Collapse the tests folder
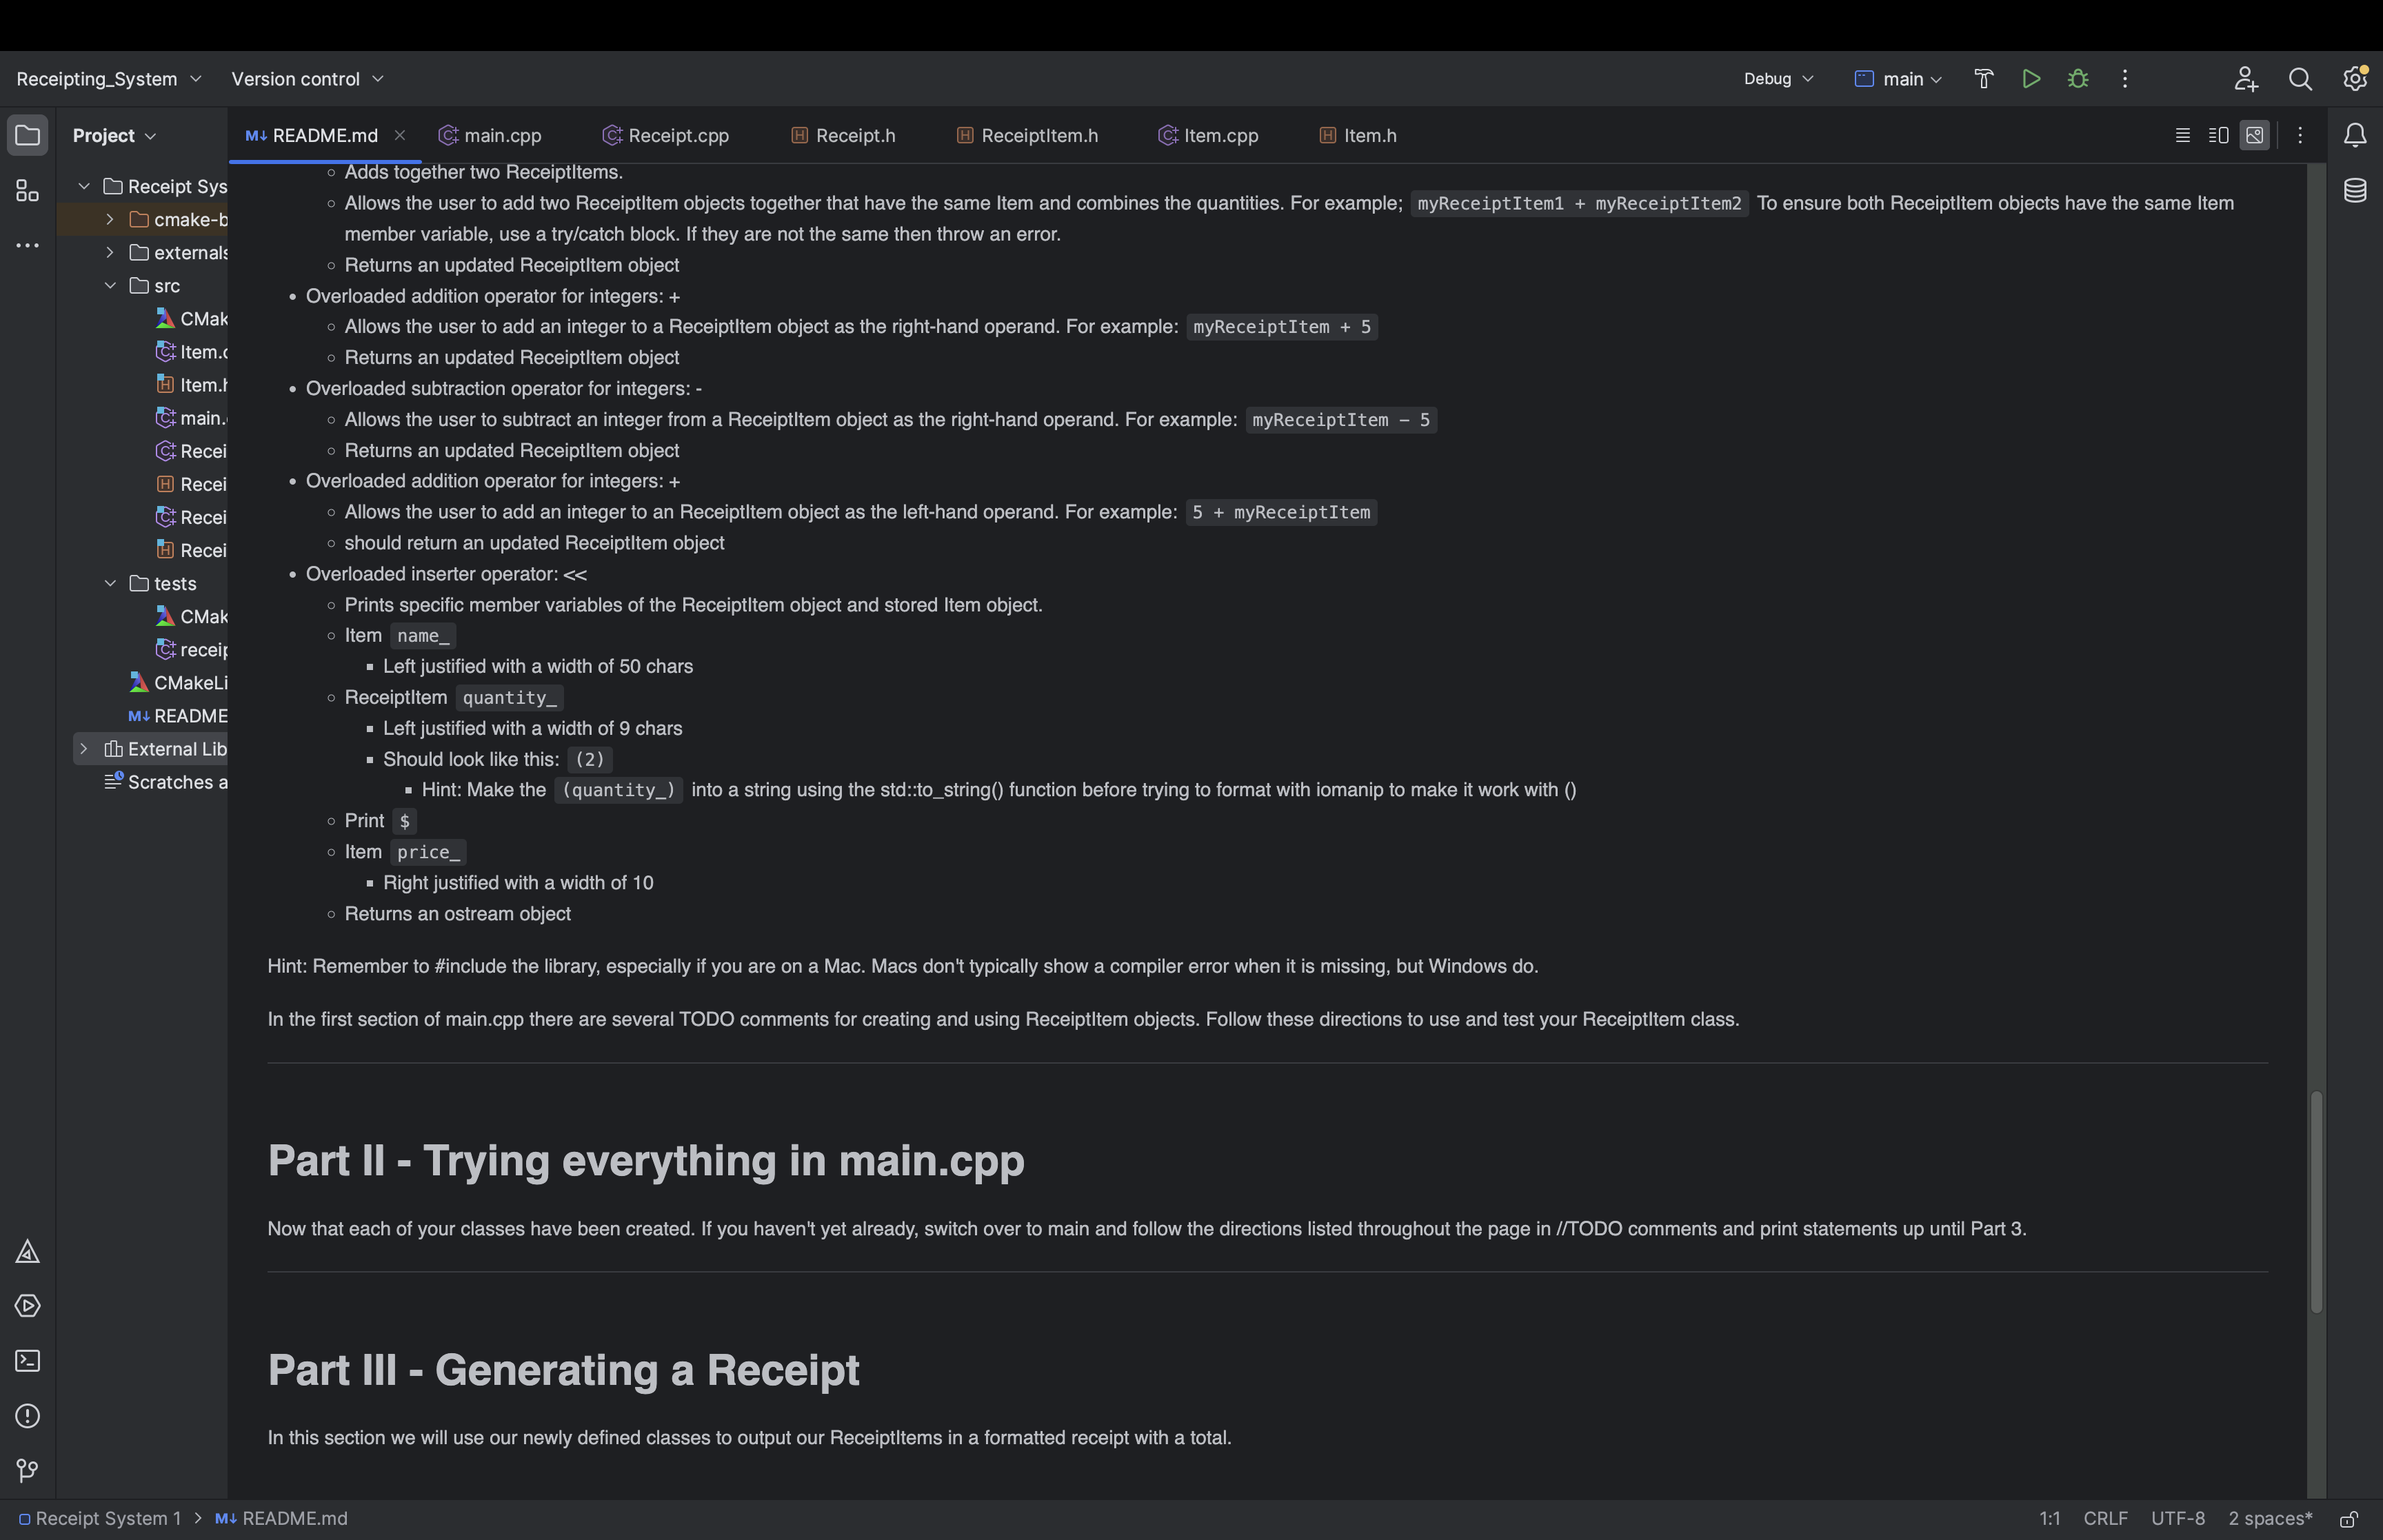 [x=111, y=583]
